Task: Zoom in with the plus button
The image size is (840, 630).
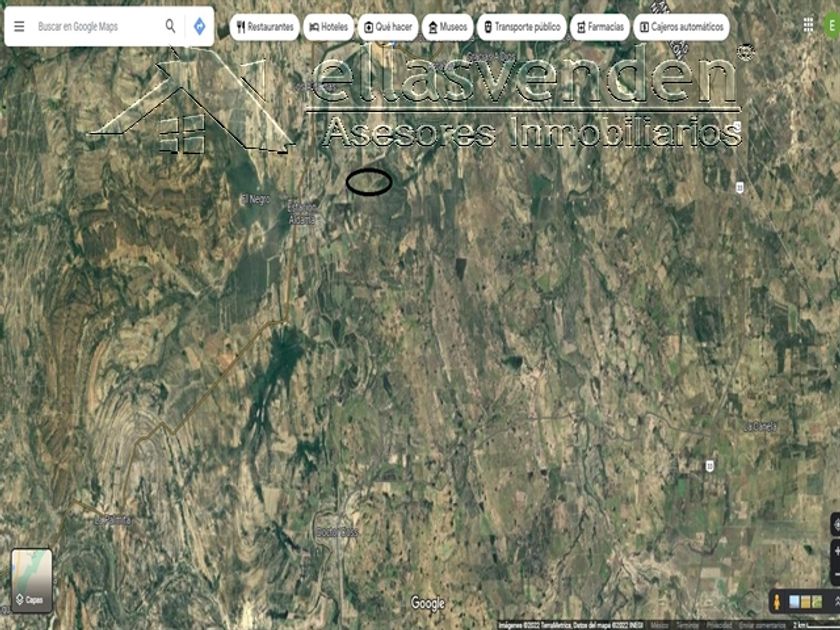Action: (837, 551)
